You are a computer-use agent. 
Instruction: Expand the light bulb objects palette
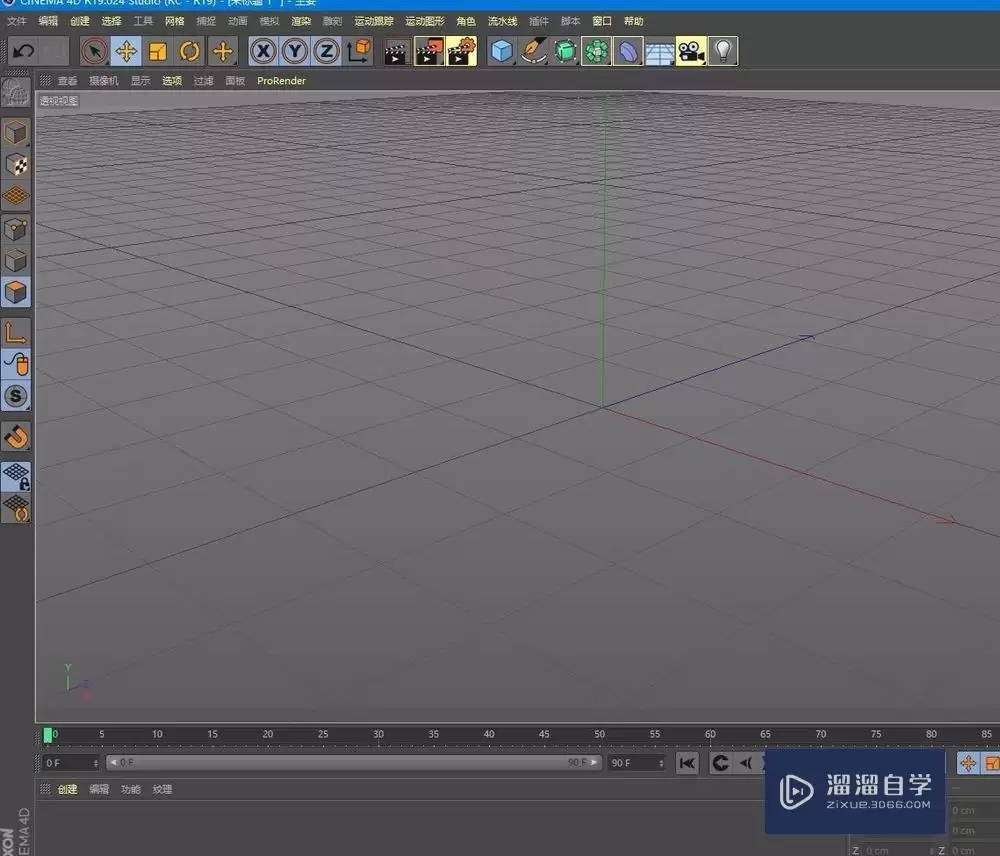[723, 52]
